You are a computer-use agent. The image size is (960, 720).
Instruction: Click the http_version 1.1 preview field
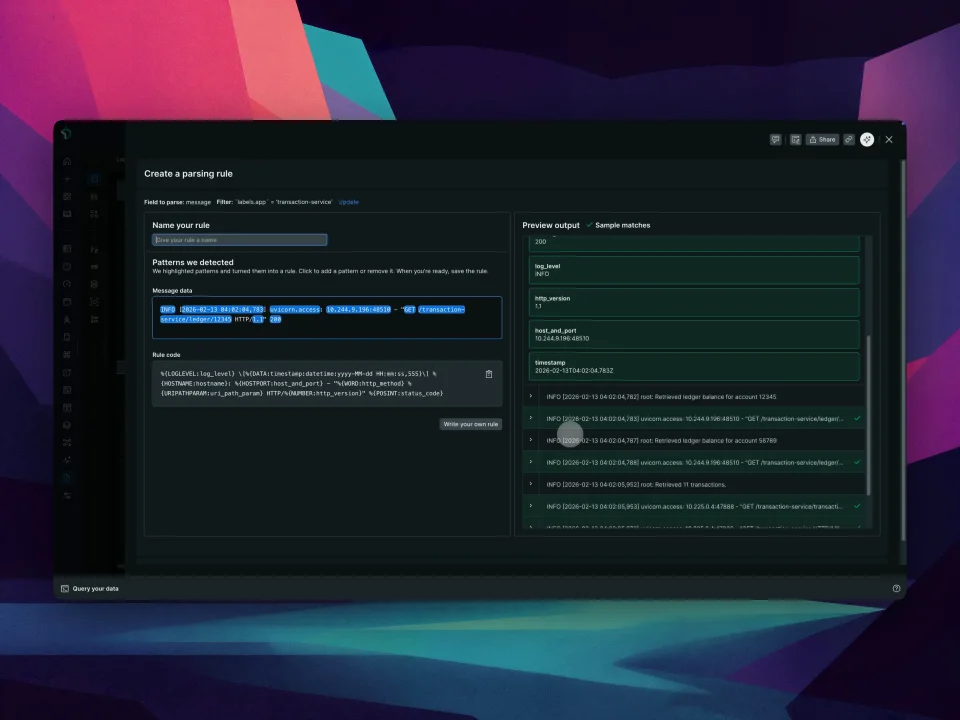[694, 302]
